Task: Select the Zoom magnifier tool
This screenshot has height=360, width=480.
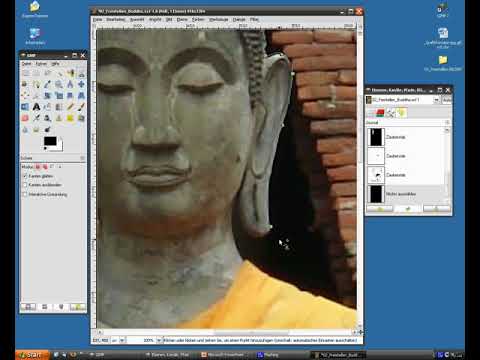Action: 59,84
